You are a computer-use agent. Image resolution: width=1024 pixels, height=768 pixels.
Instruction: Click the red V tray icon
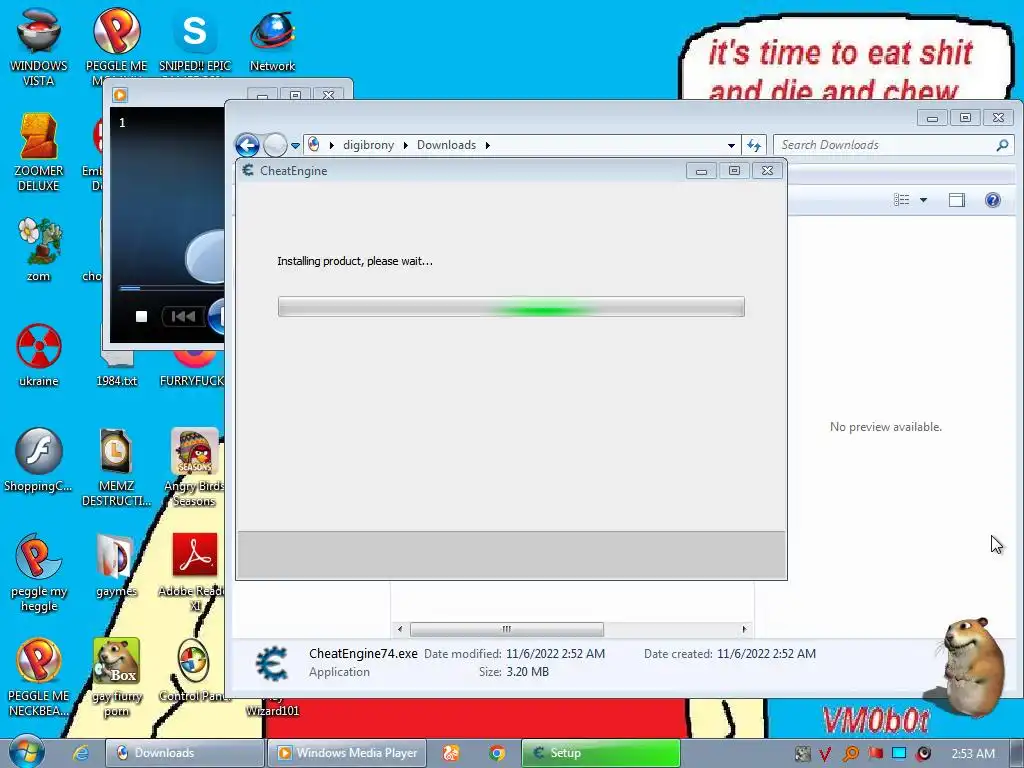point(825,754)
